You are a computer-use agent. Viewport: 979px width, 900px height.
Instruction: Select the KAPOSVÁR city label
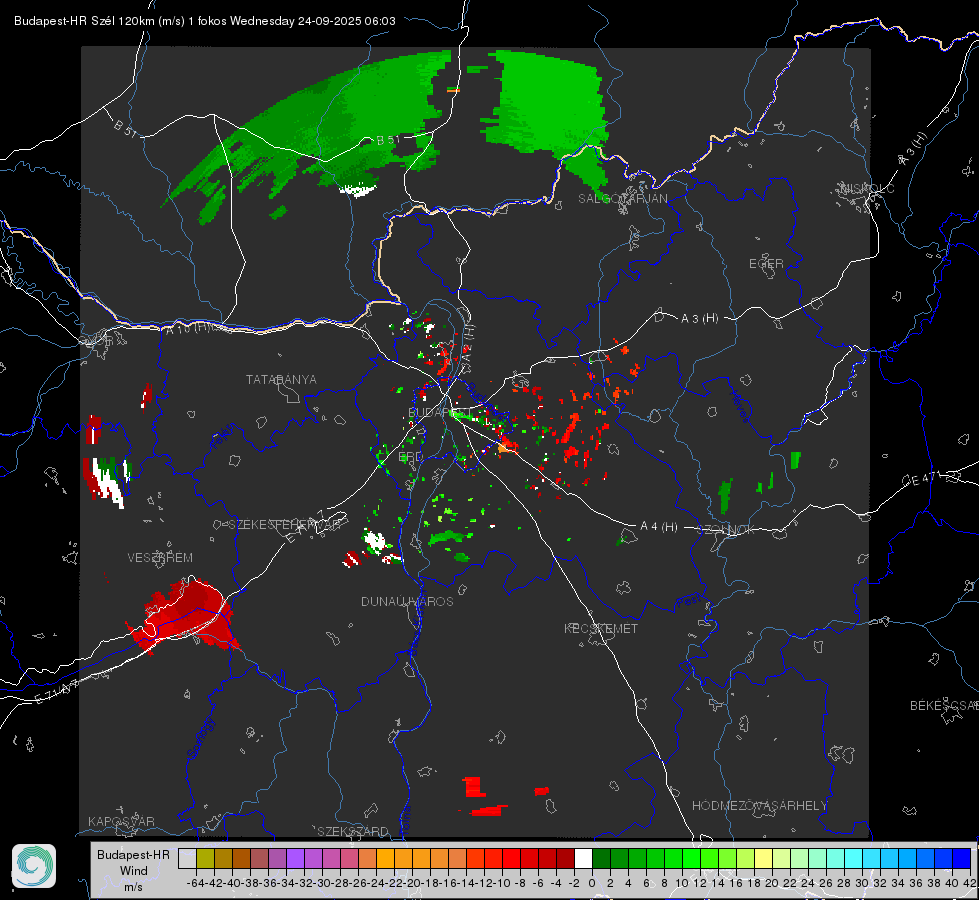click(121, 821)
